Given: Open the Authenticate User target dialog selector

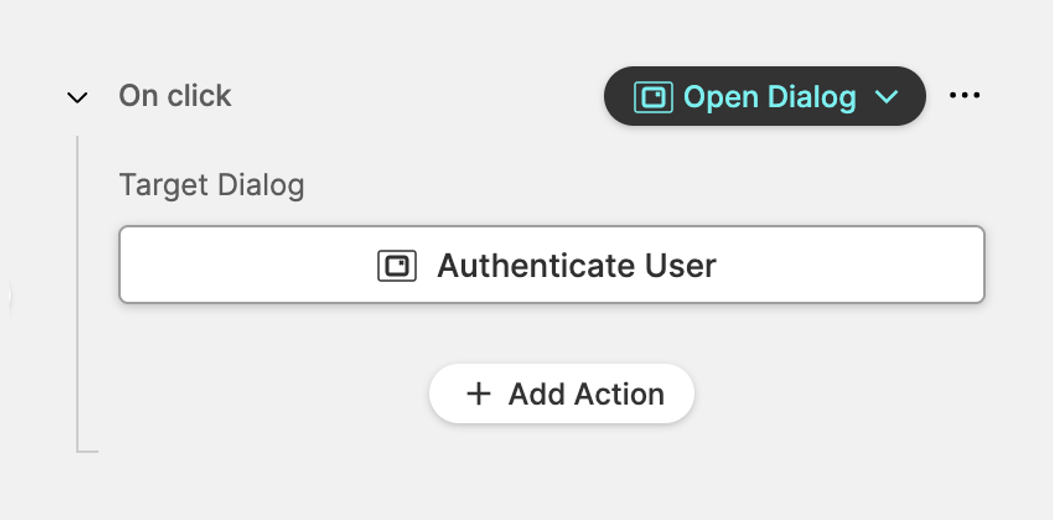Looking at the screenshot, I should tap(551, 265).
